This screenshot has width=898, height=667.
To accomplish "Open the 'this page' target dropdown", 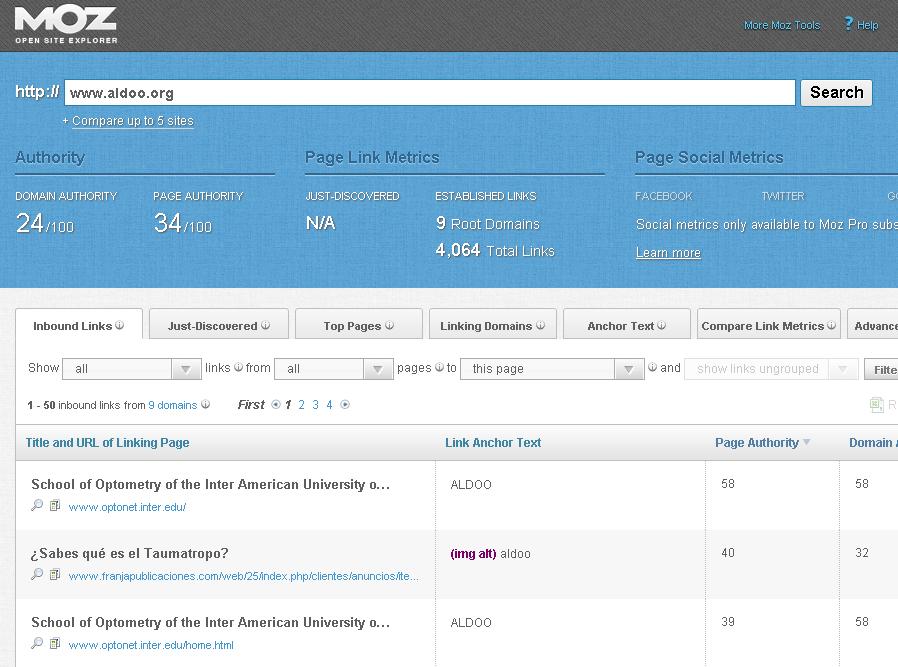I will tap(552, 369).
